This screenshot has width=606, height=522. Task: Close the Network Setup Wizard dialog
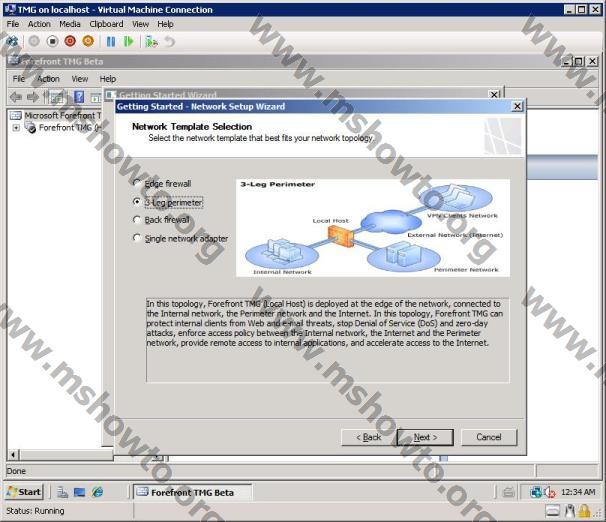click(517, 106)
